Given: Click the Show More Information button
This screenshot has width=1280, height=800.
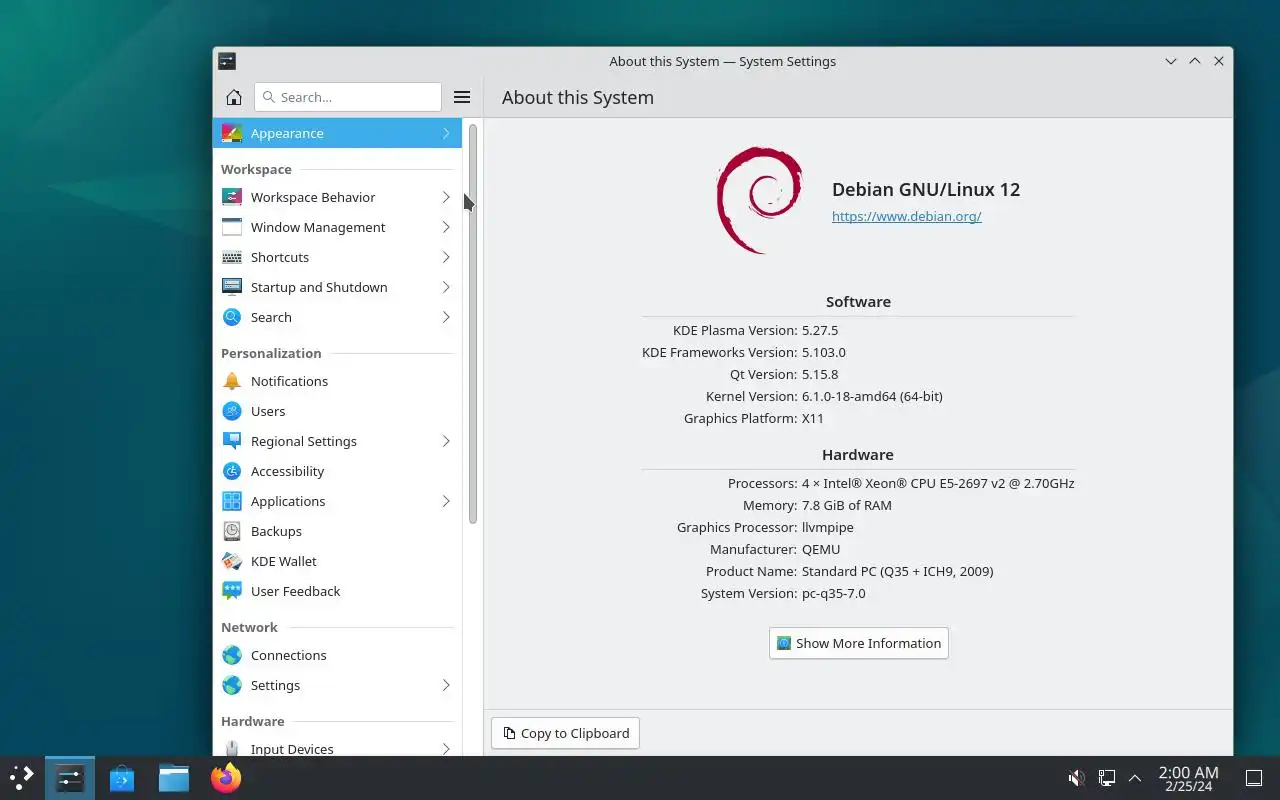Looking at the screenshot, I should [859, 643].
